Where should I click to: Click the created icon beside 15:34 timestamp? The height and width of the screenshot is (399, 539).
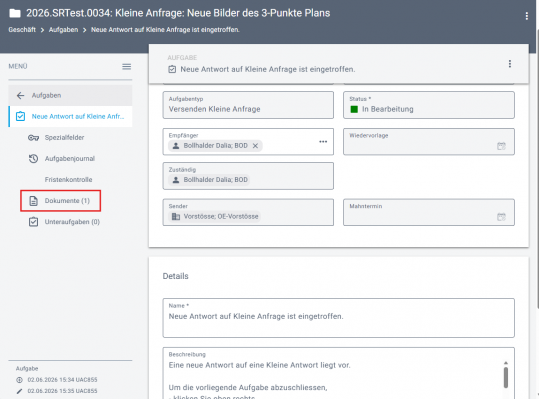tap(20, 380)
